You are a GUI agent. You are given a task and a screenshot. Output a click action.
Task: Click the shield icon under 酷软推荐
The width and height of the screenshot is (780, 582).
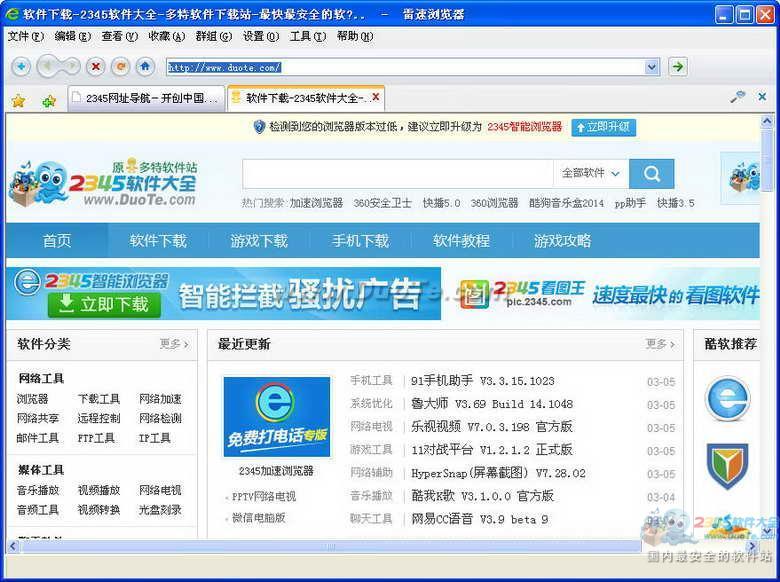click(x=727, y=466)
